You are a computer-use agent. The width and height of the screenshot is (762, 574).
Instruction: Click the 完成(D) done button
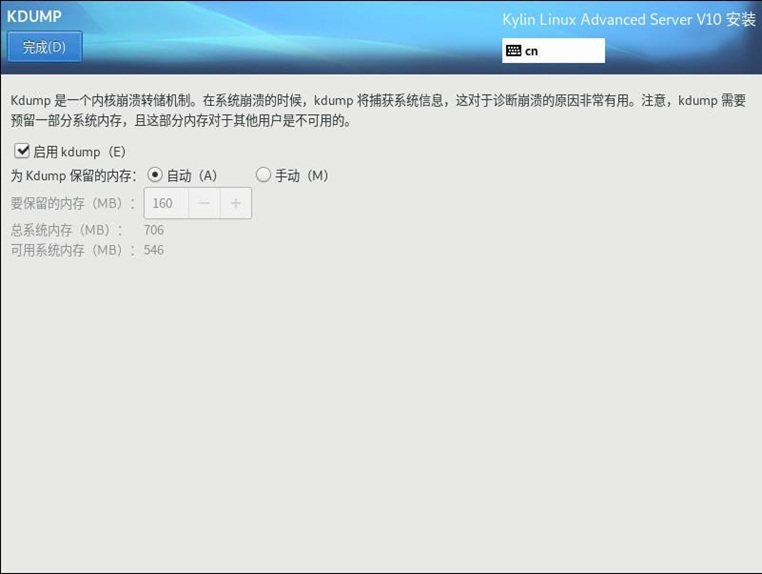coord(45,47)
